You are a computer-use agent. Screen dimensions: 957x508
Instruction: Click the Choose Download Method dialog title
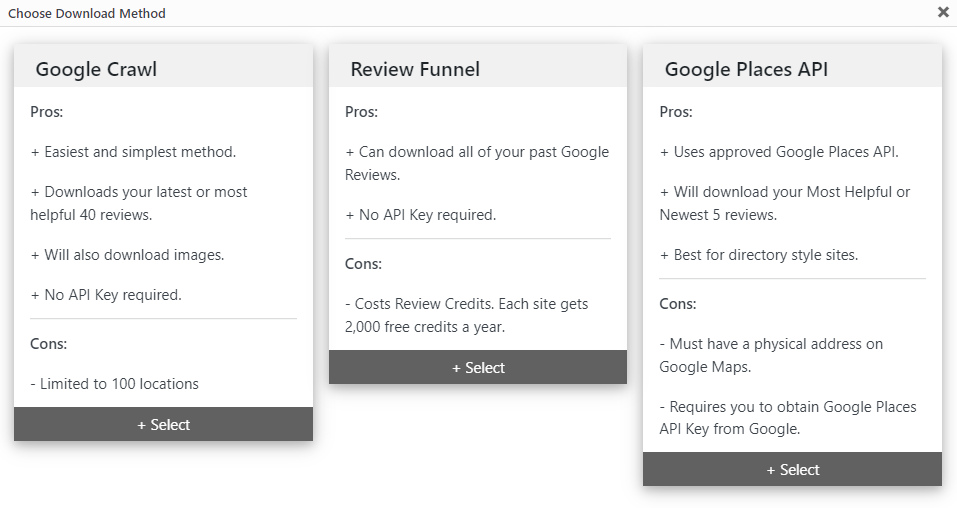click(x=87, y=13)
